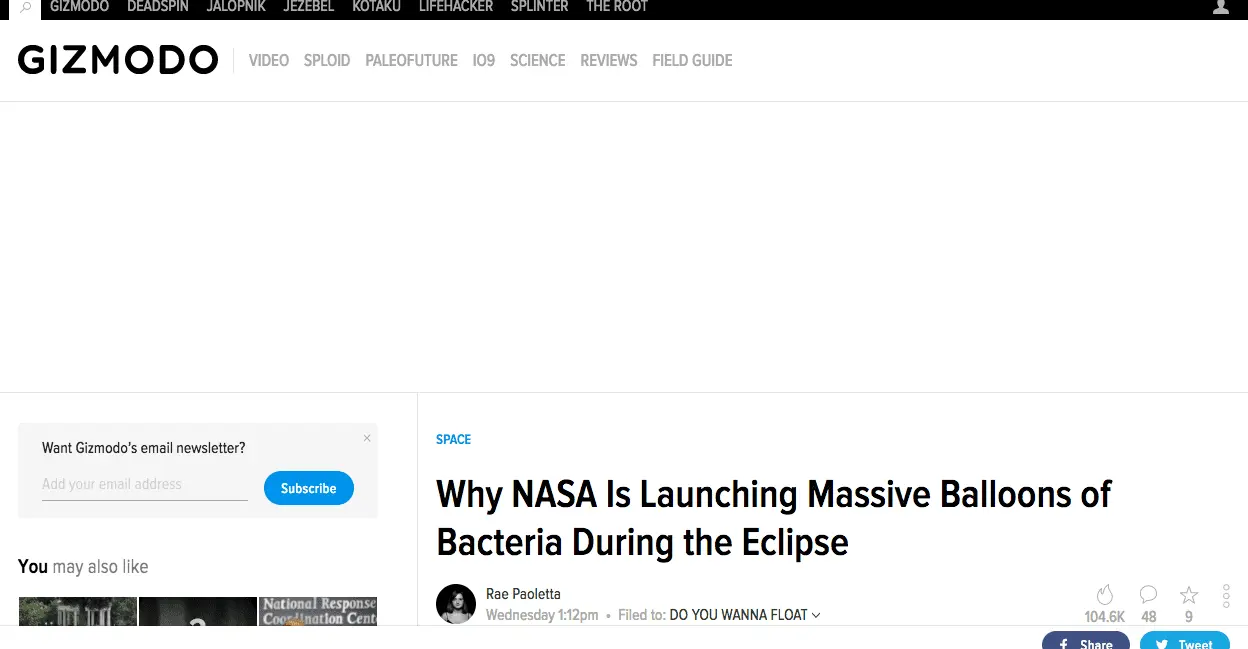This screenshot has height=649, width=1248.
Task: Click the Wednesday 1:12pm timestamp
Action: [542, 615]
